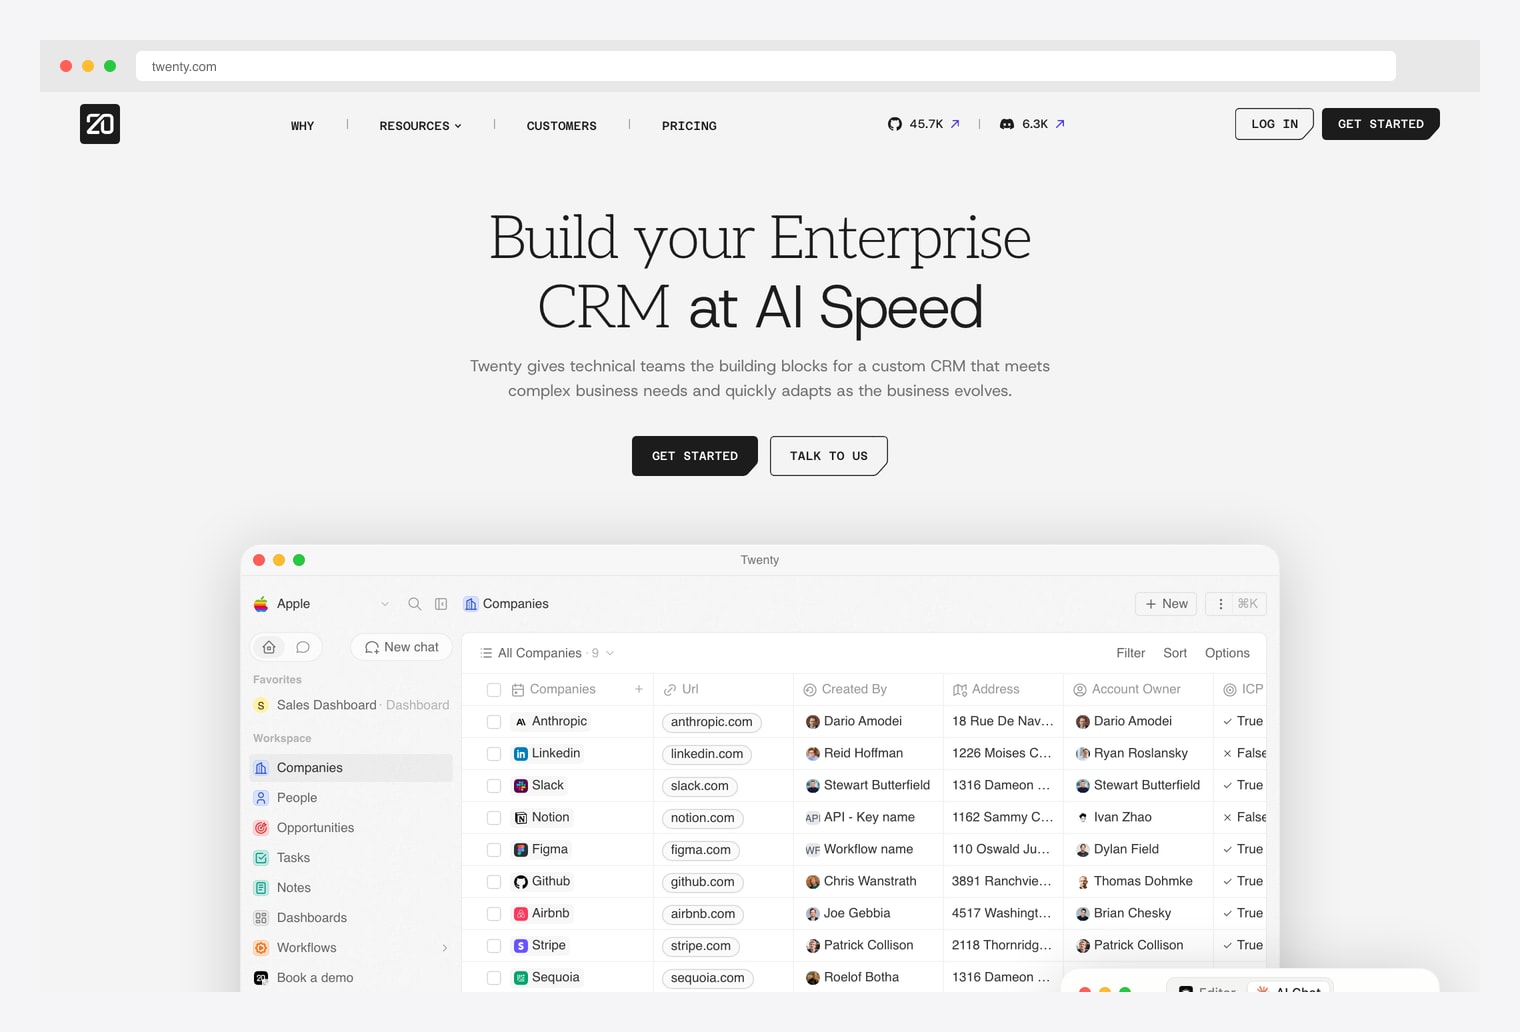The height and width of the screenshot is (1032, 1520).
Task: Toggle the select-all checkbox in table header
Action: (494, 690)
